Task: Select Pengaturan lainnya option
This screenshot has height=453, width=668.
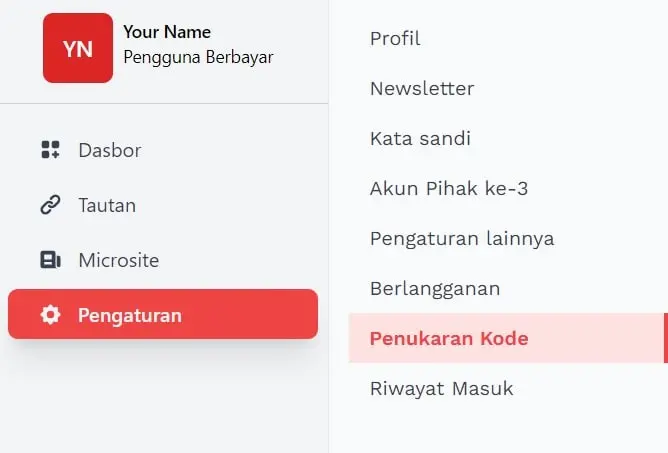Action: click(x=461, y=239)
